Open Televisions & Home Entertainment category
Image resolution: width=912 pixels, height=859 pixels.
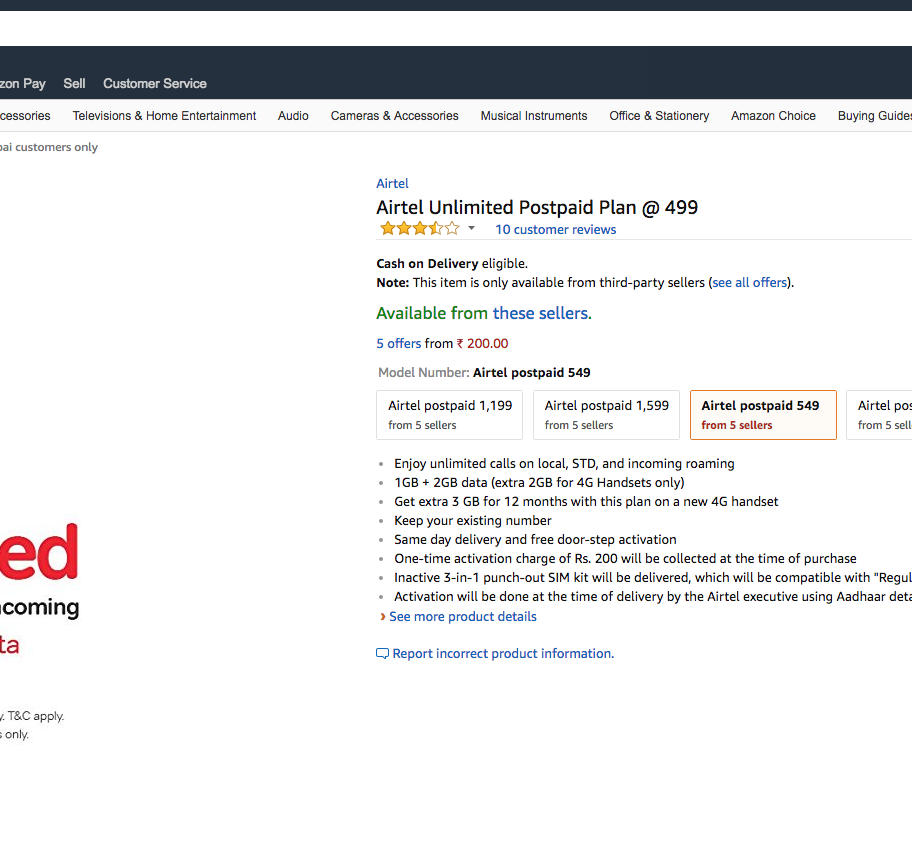point(164,116)
